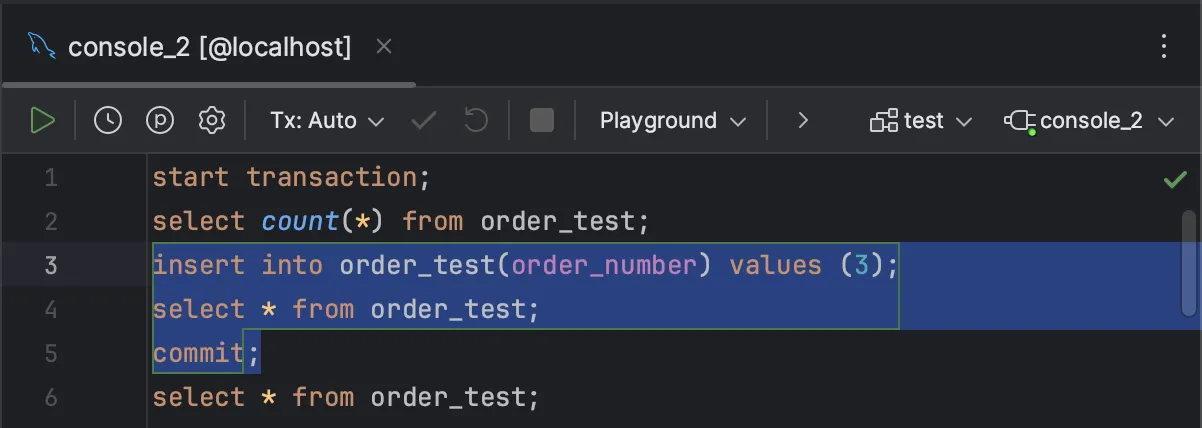The image size is (1202, 428).
Task: Select the console_2 [@localhost] tab
Action: [x=209, y=47]
